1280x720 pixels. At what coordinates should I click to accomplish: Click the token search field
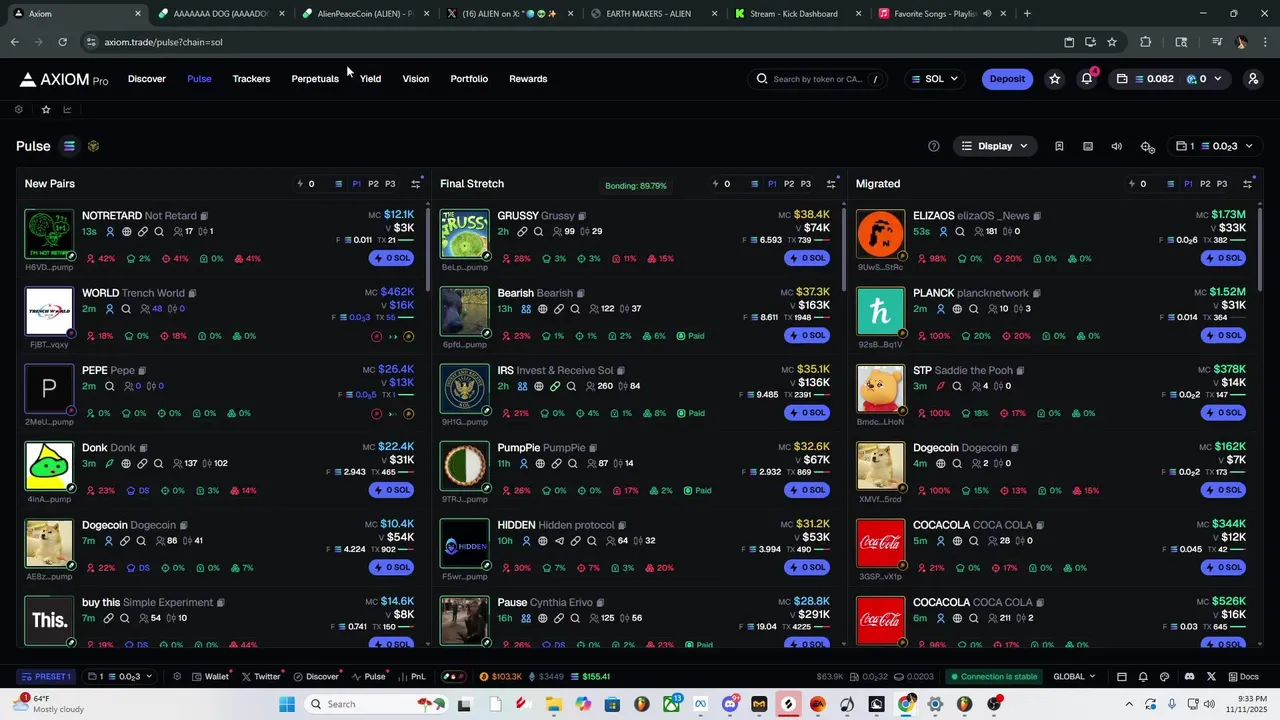pos(817,79)
